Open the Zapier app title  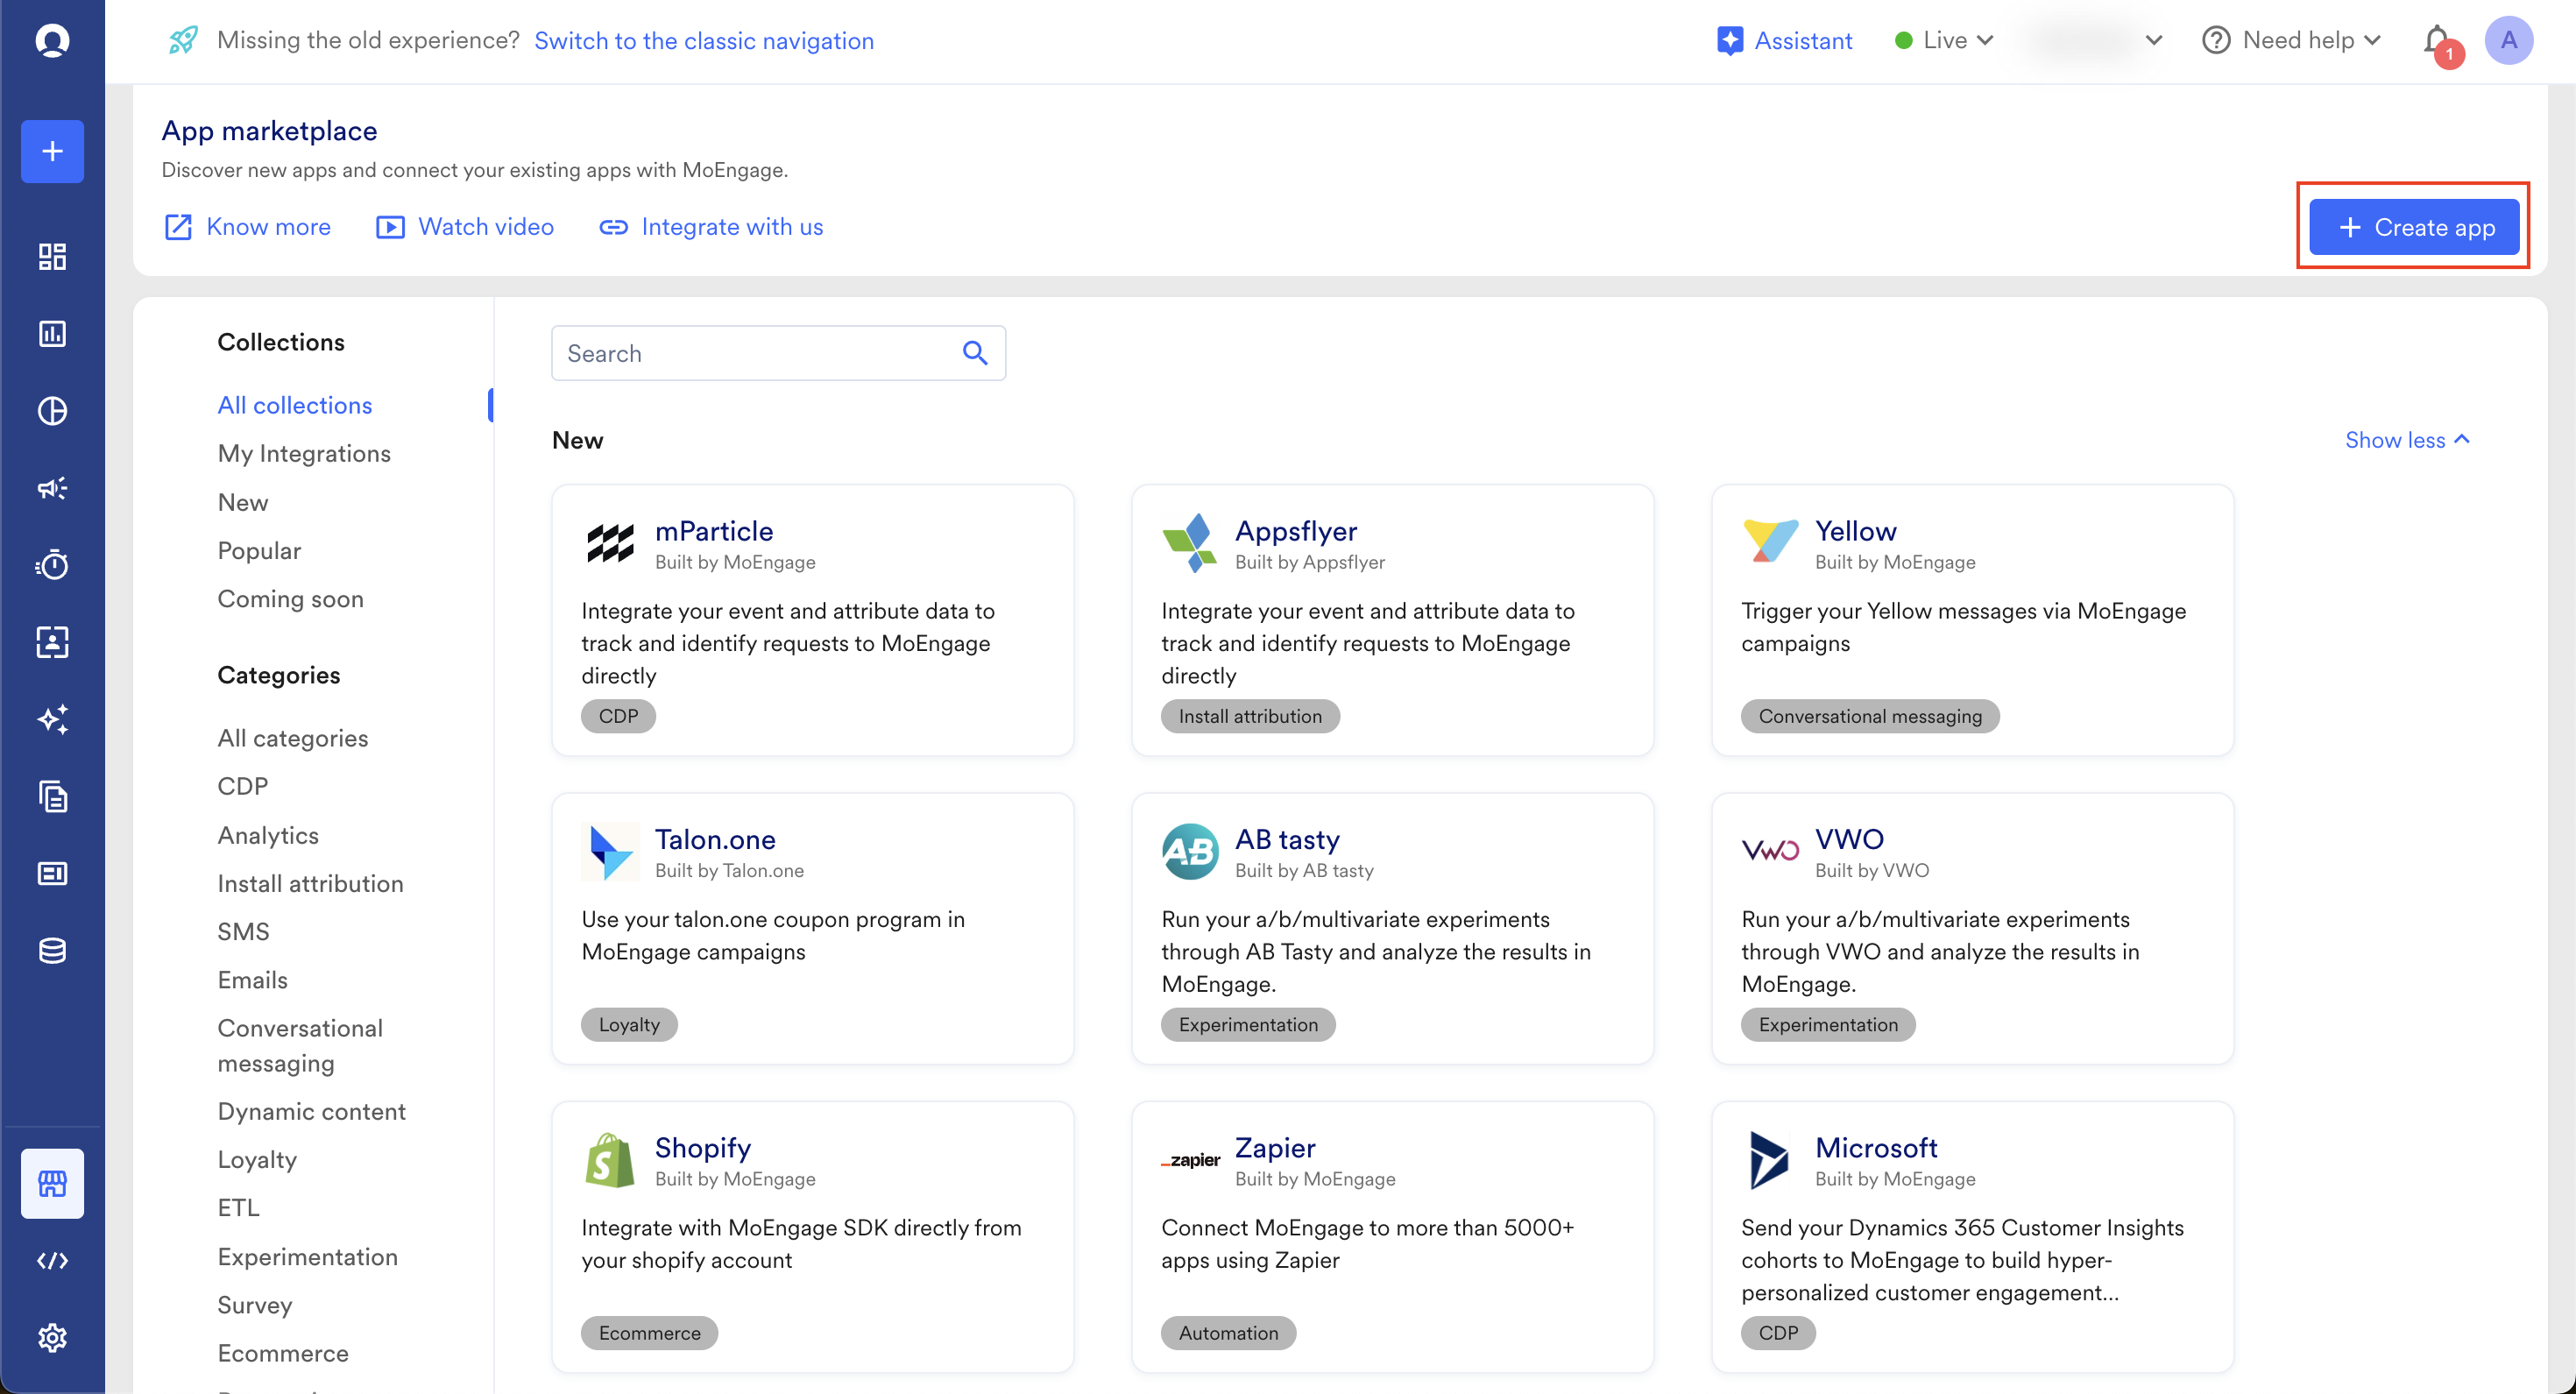point(1275,1148)
